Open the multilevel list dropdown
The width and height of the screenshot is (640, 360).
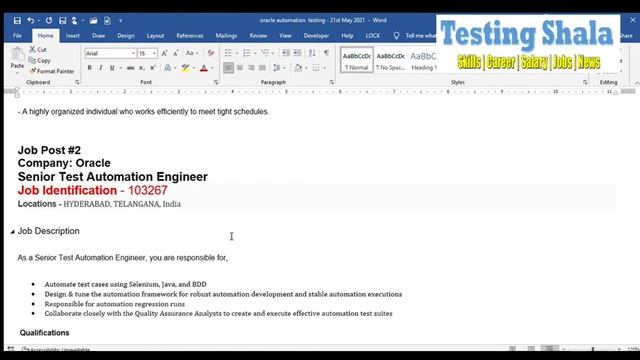coord(273,53)
